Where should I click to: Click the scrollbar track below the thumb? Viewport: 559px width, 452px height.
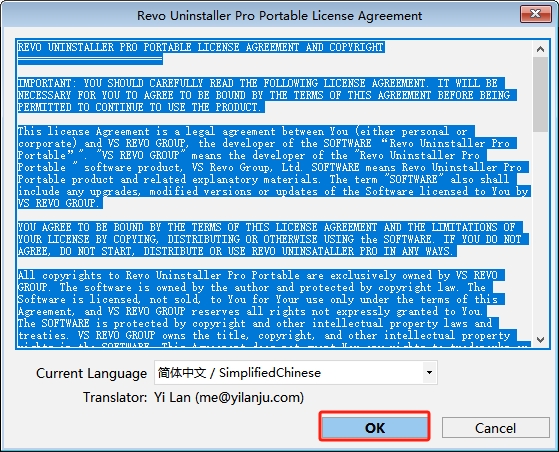click(540, 232)
